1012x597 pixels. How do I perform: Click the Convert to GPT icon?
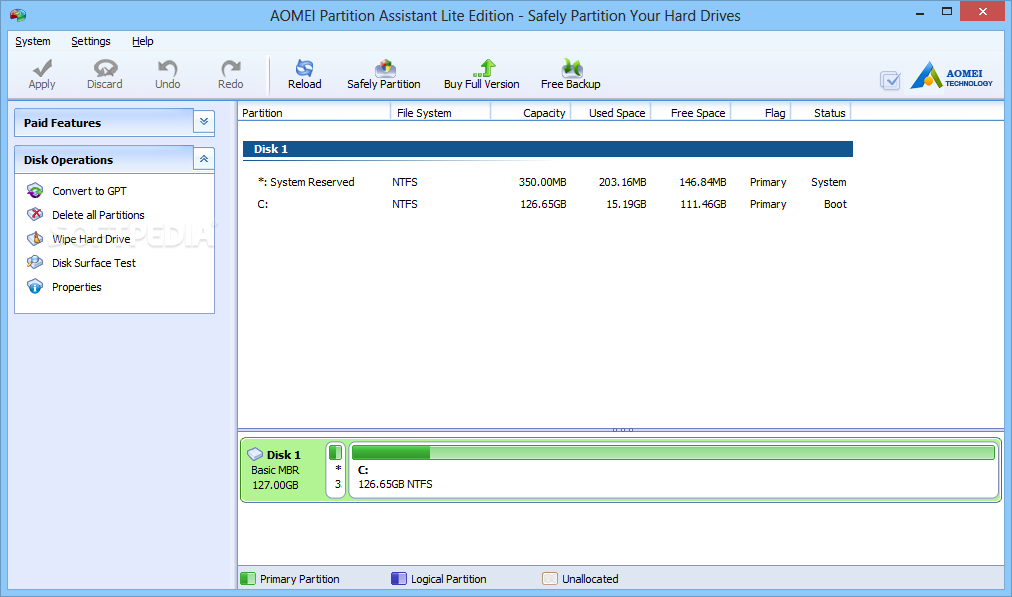click(35, 190)
